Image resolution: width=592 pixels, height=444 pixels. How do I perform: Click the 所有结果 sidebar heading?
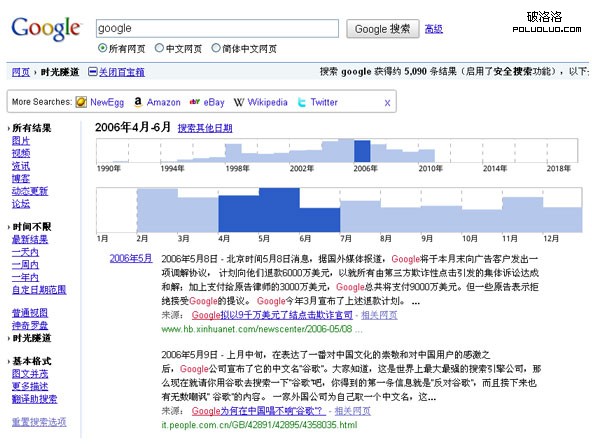tap(32, 128)
